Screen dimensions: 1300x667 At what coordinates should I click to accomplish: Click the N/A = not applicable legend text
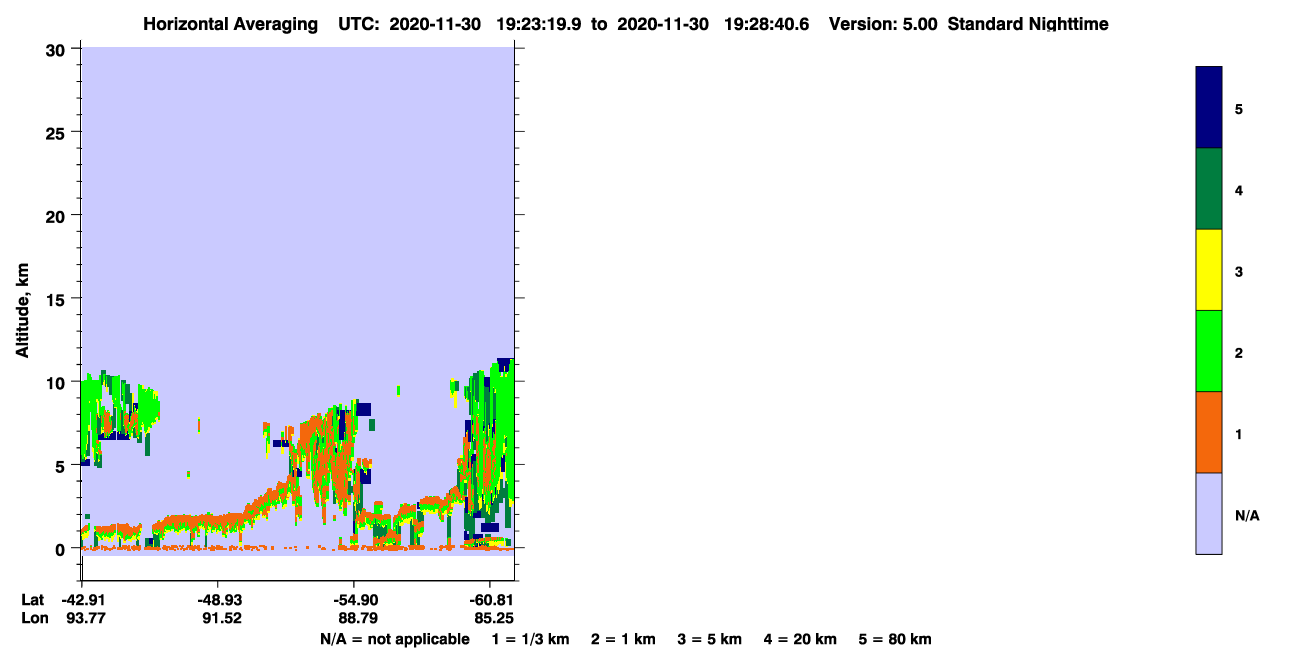coord(395,639)
